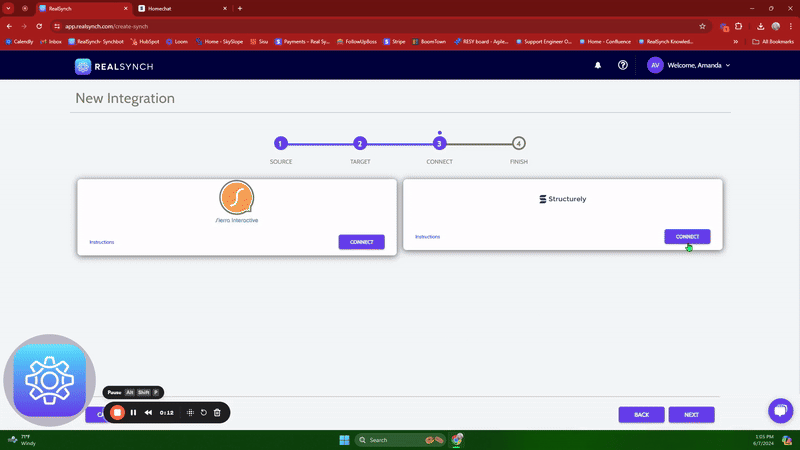Click the Sierra Interactive logo

click(237, 202)
